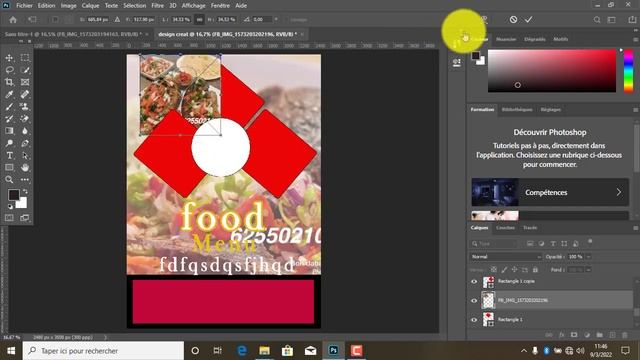This screenshot has width=640, height=360.
Task: Select the Frame tool
Action: pos(25,82)
